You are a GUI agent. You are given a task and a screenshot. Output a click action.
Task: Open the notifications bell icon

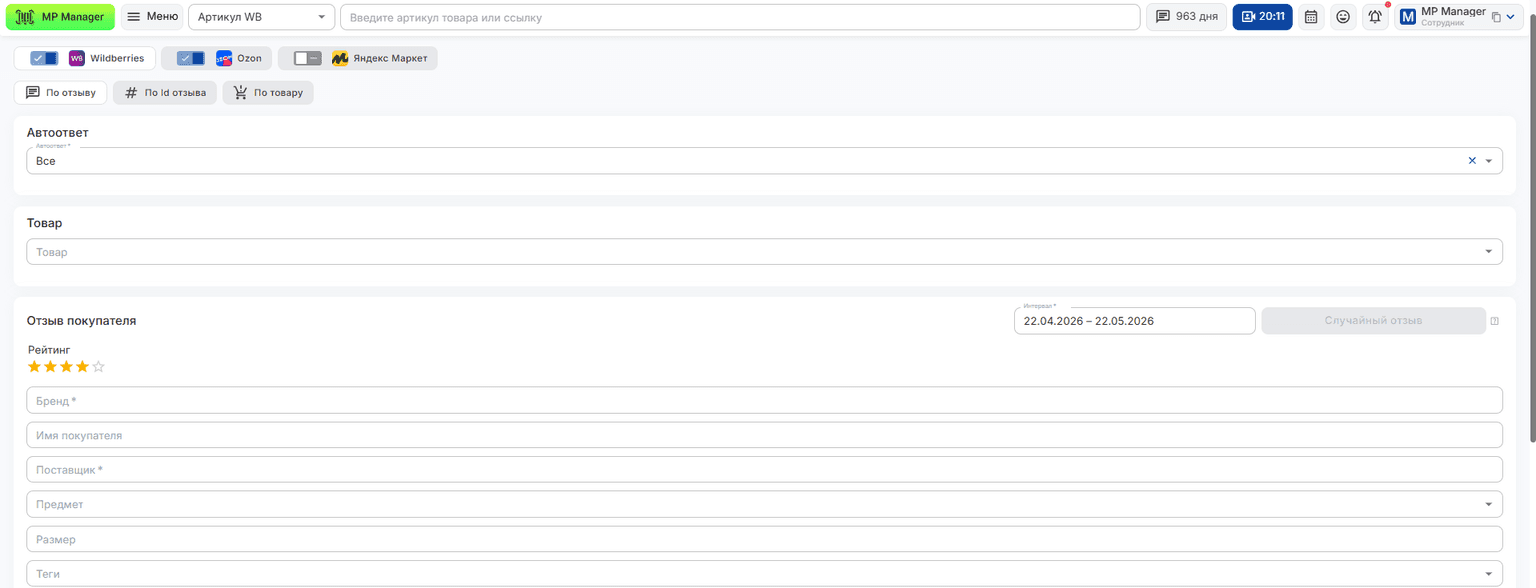tap(1376, 17)
